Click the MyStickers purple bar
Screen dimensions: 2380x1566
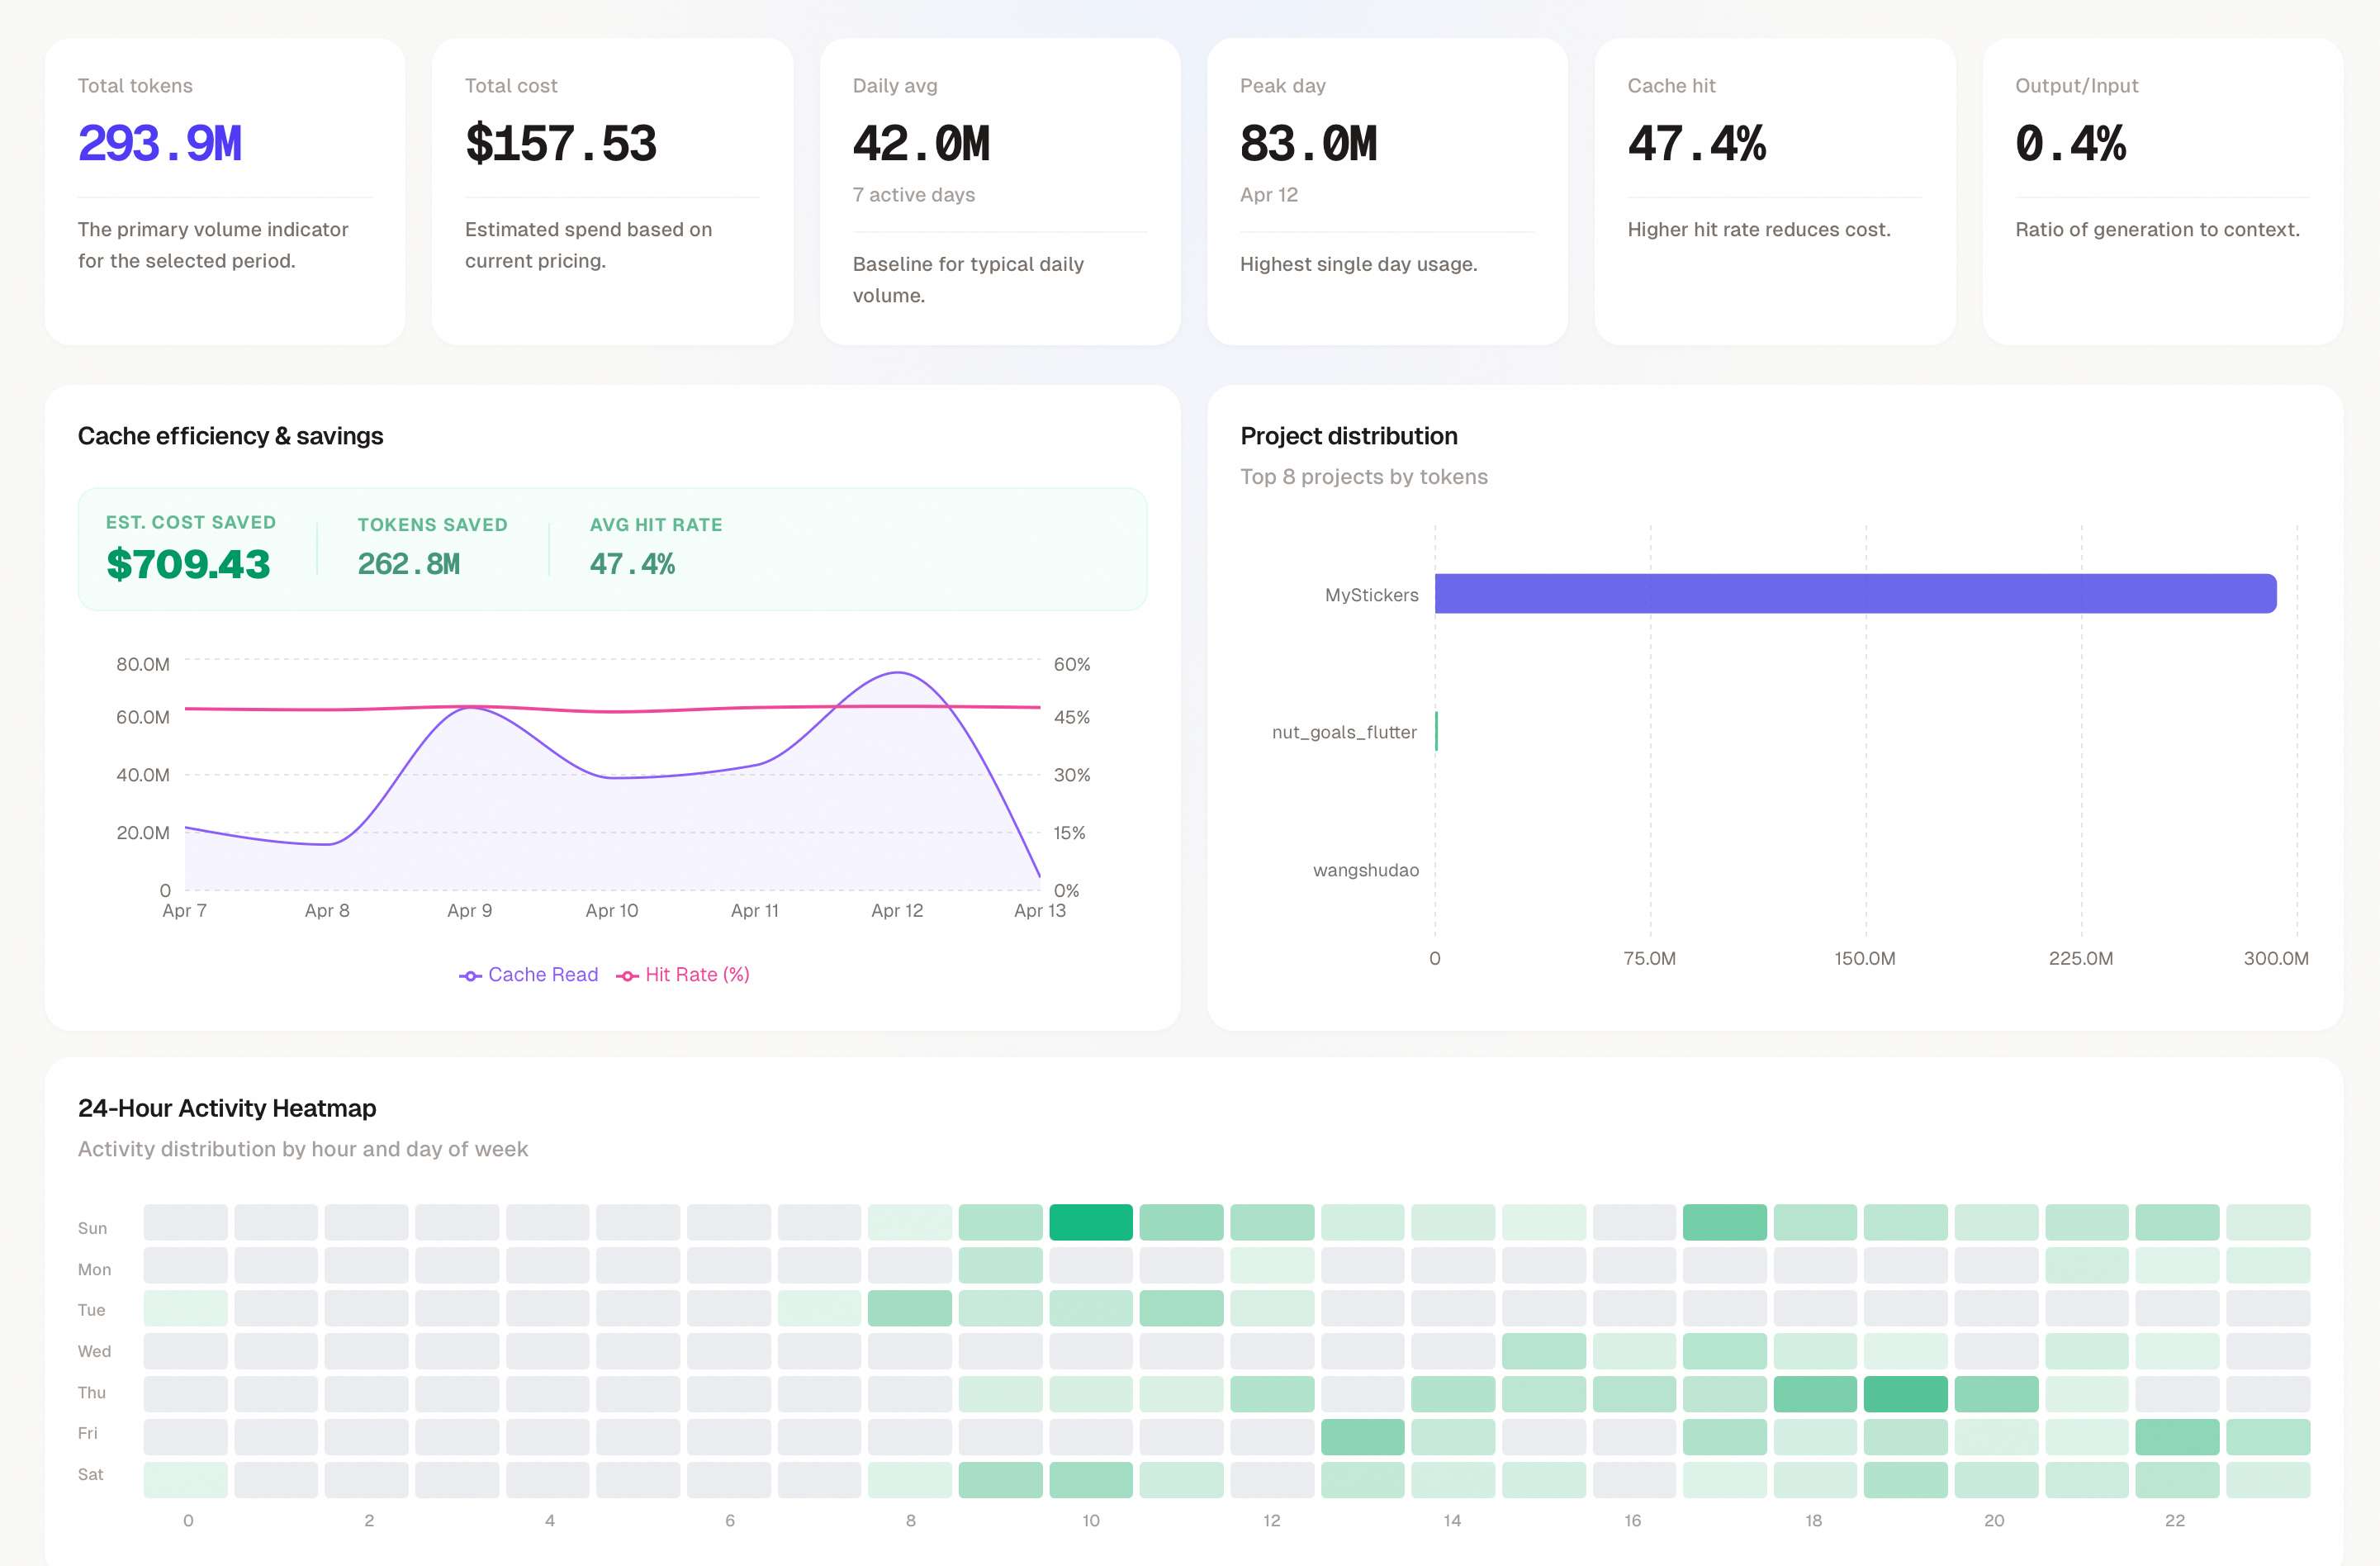coord(1854,593)
